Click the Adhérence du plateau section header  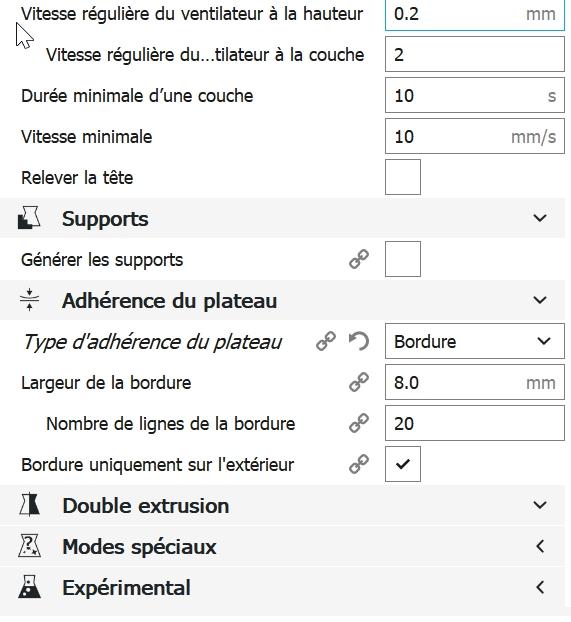click(282, 300)
